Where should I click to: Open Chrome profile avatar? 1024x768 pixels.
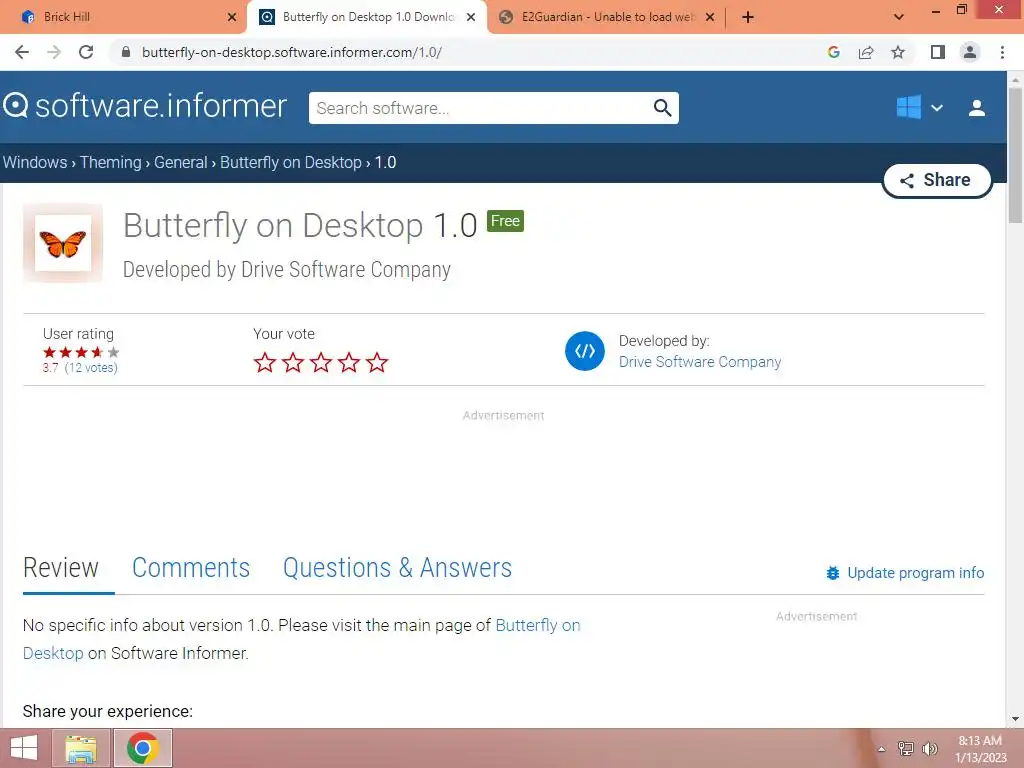coord(970,52)
